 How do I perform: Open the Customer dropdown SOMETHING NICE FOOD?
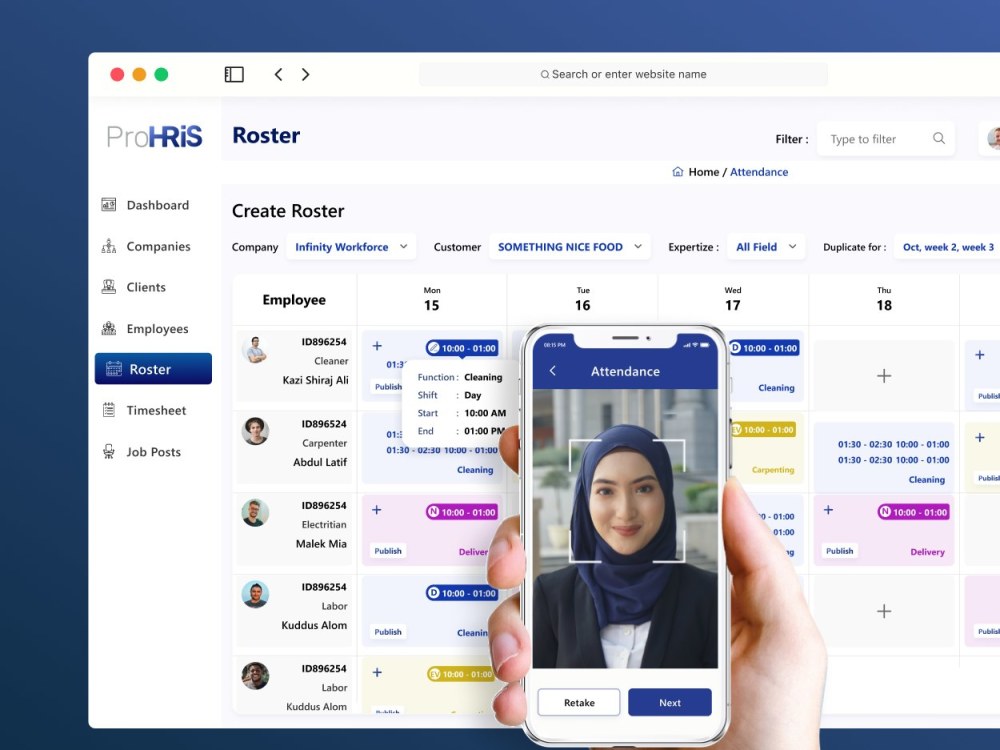click(570, 247)
